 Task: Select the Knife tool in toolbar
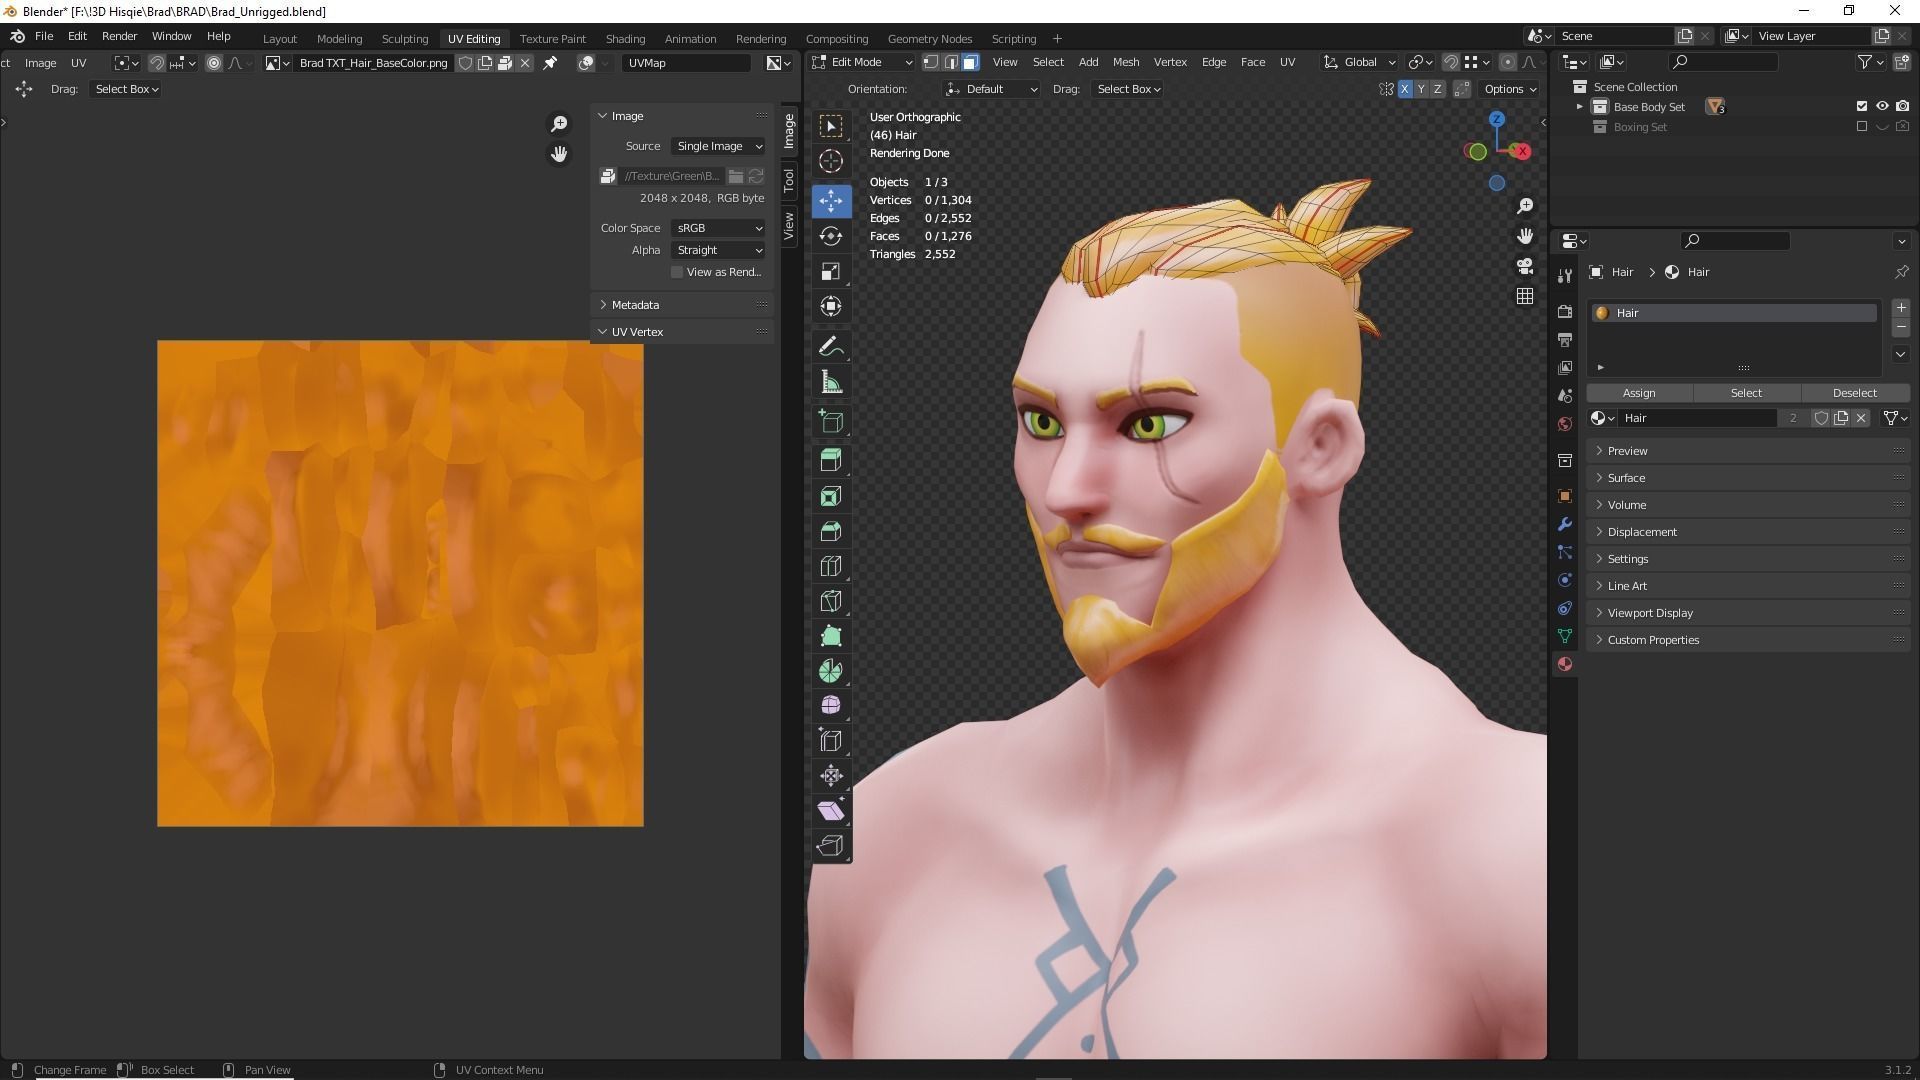pyautogui.click(x=830, y=601)
